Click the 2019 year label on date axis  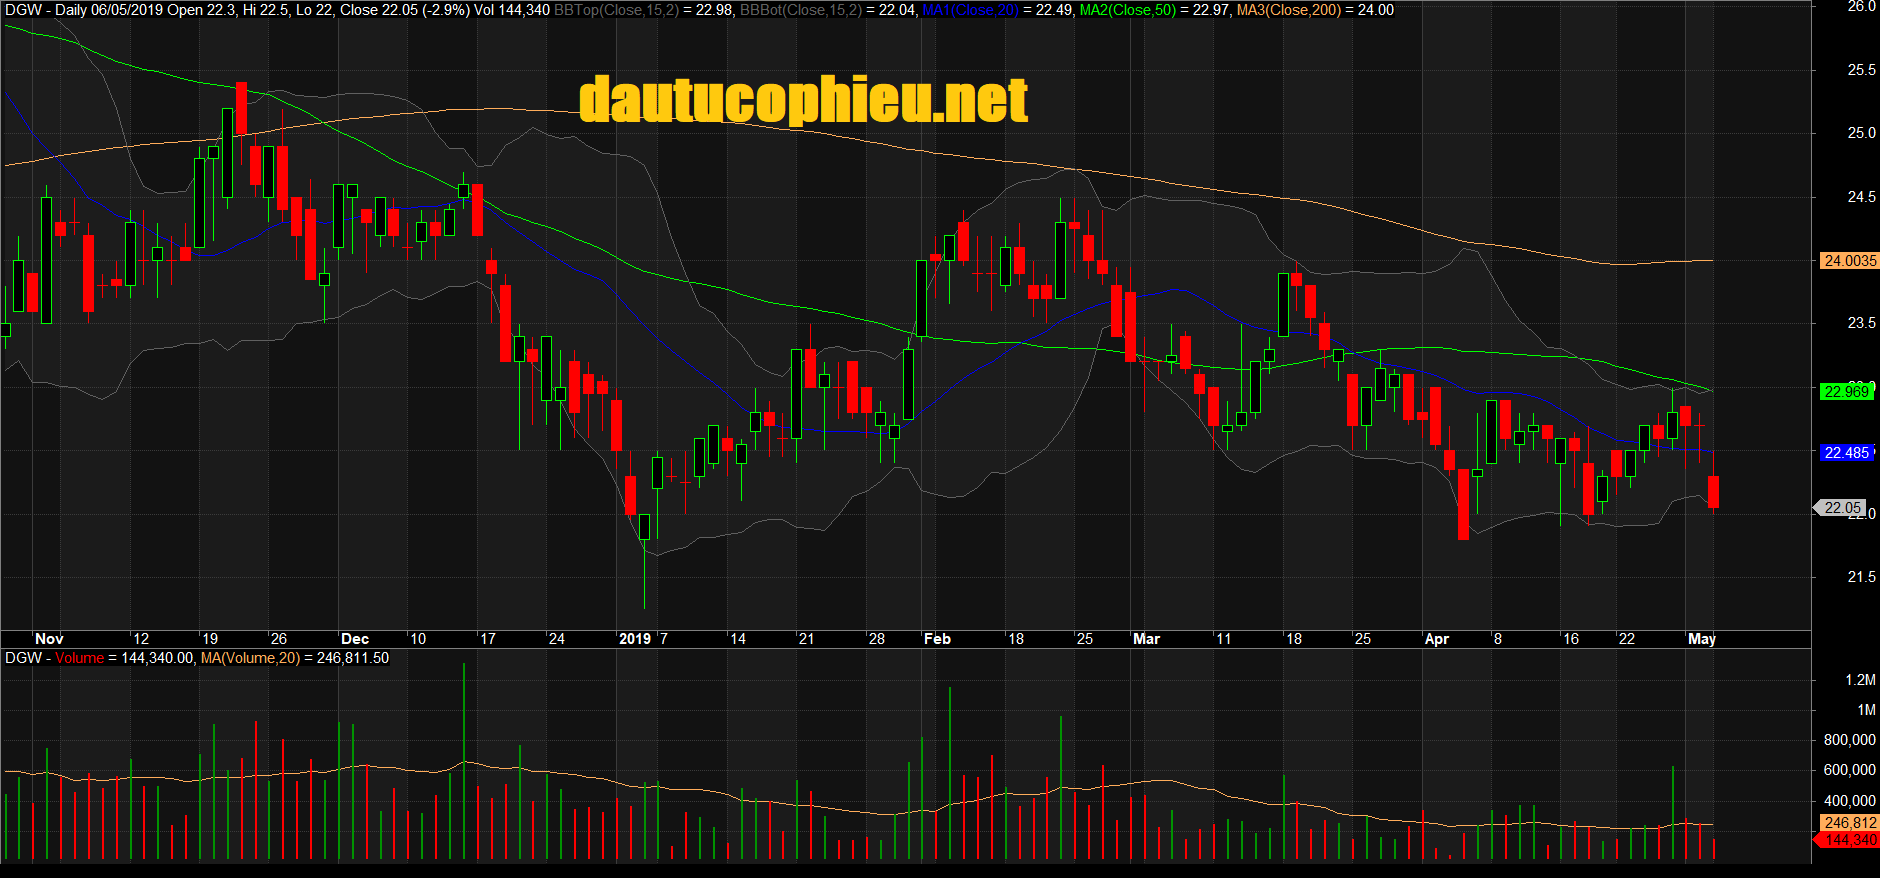click(x=635, y=639)
